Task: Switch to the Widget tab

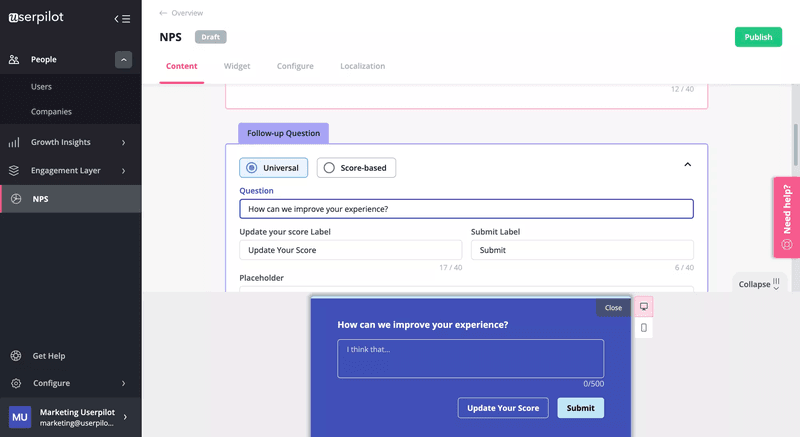Action: (237, 66)
